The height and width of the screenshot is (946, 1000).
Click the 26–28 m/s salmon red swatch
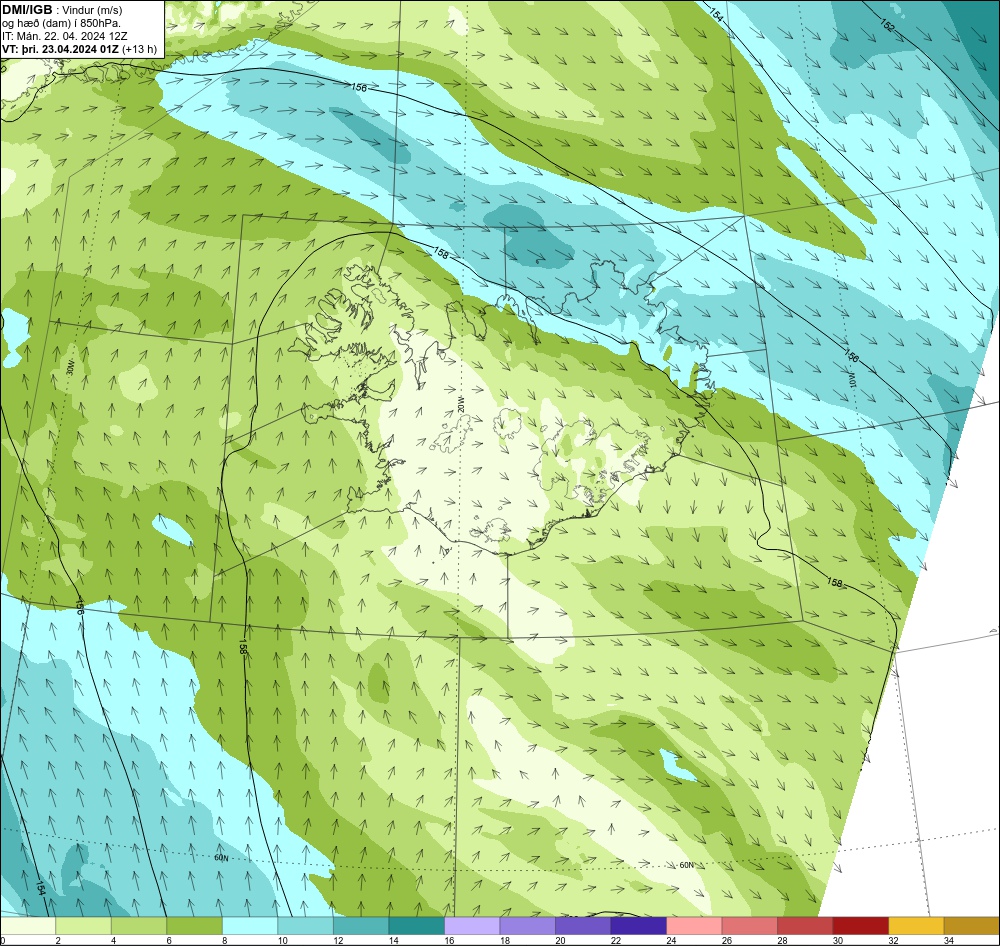[x=749, y=925]
